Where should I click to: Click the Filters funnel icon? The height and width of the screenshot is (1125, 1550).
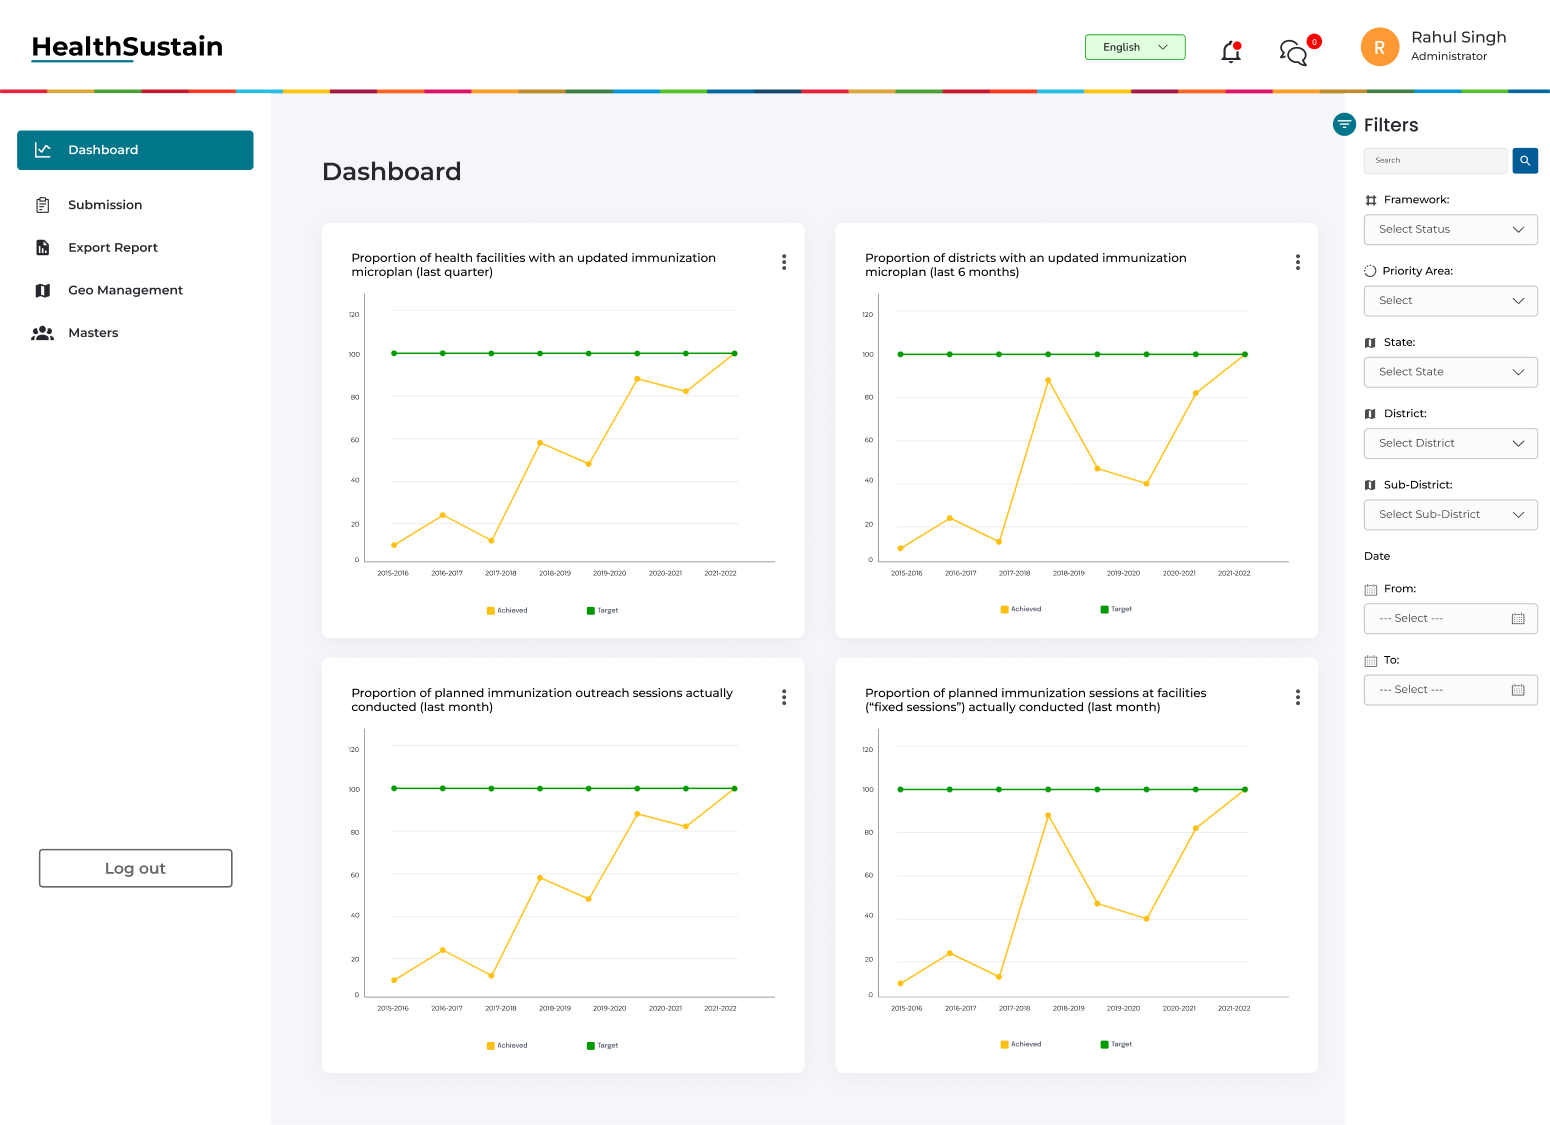click(x=1344, y=124)
